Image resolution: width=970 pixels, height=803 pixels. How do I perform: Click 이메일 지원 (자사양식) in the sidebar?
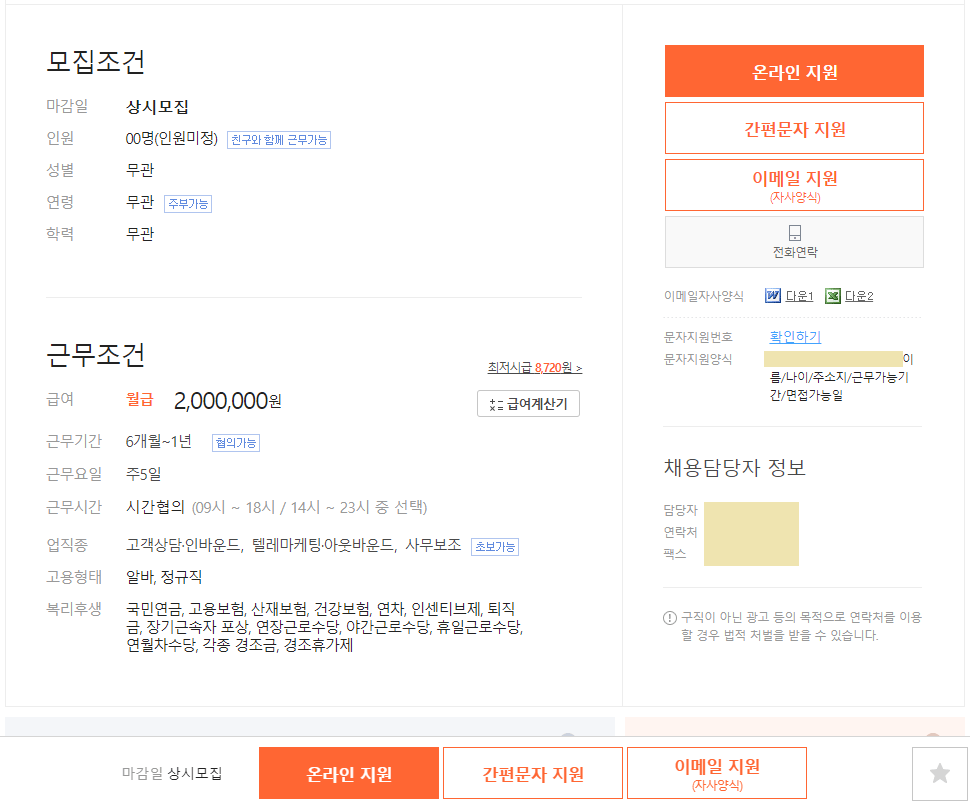[x=793, y=184]
